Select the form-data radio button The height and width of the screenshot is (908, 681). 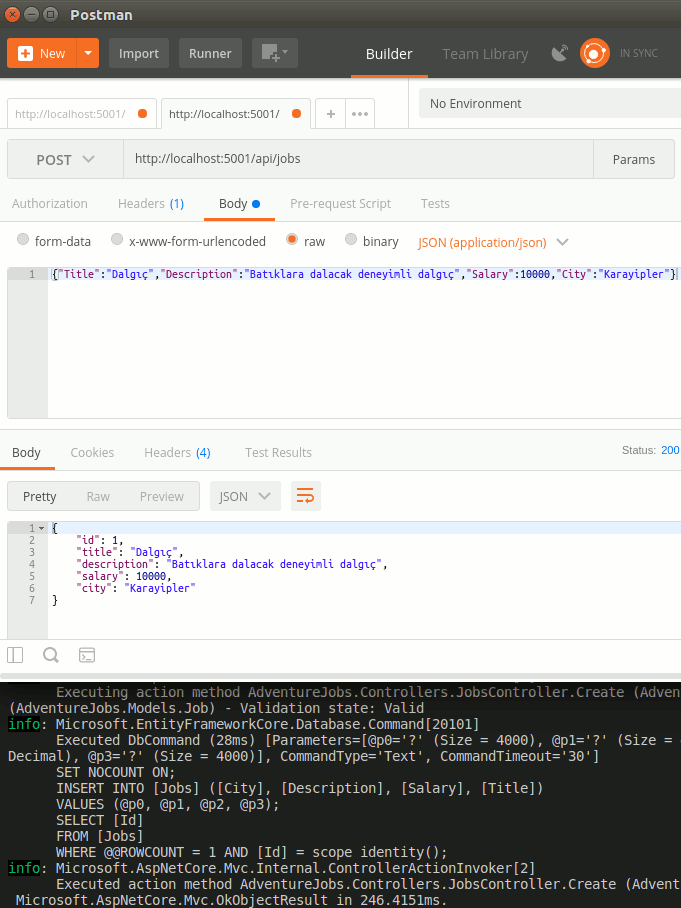[23, 239]
